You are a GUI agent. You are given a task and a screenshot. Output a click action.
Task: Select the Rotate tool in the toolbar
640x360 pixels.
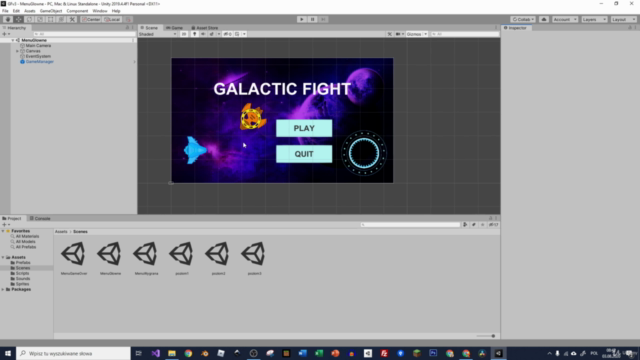(x=29, y=19)
